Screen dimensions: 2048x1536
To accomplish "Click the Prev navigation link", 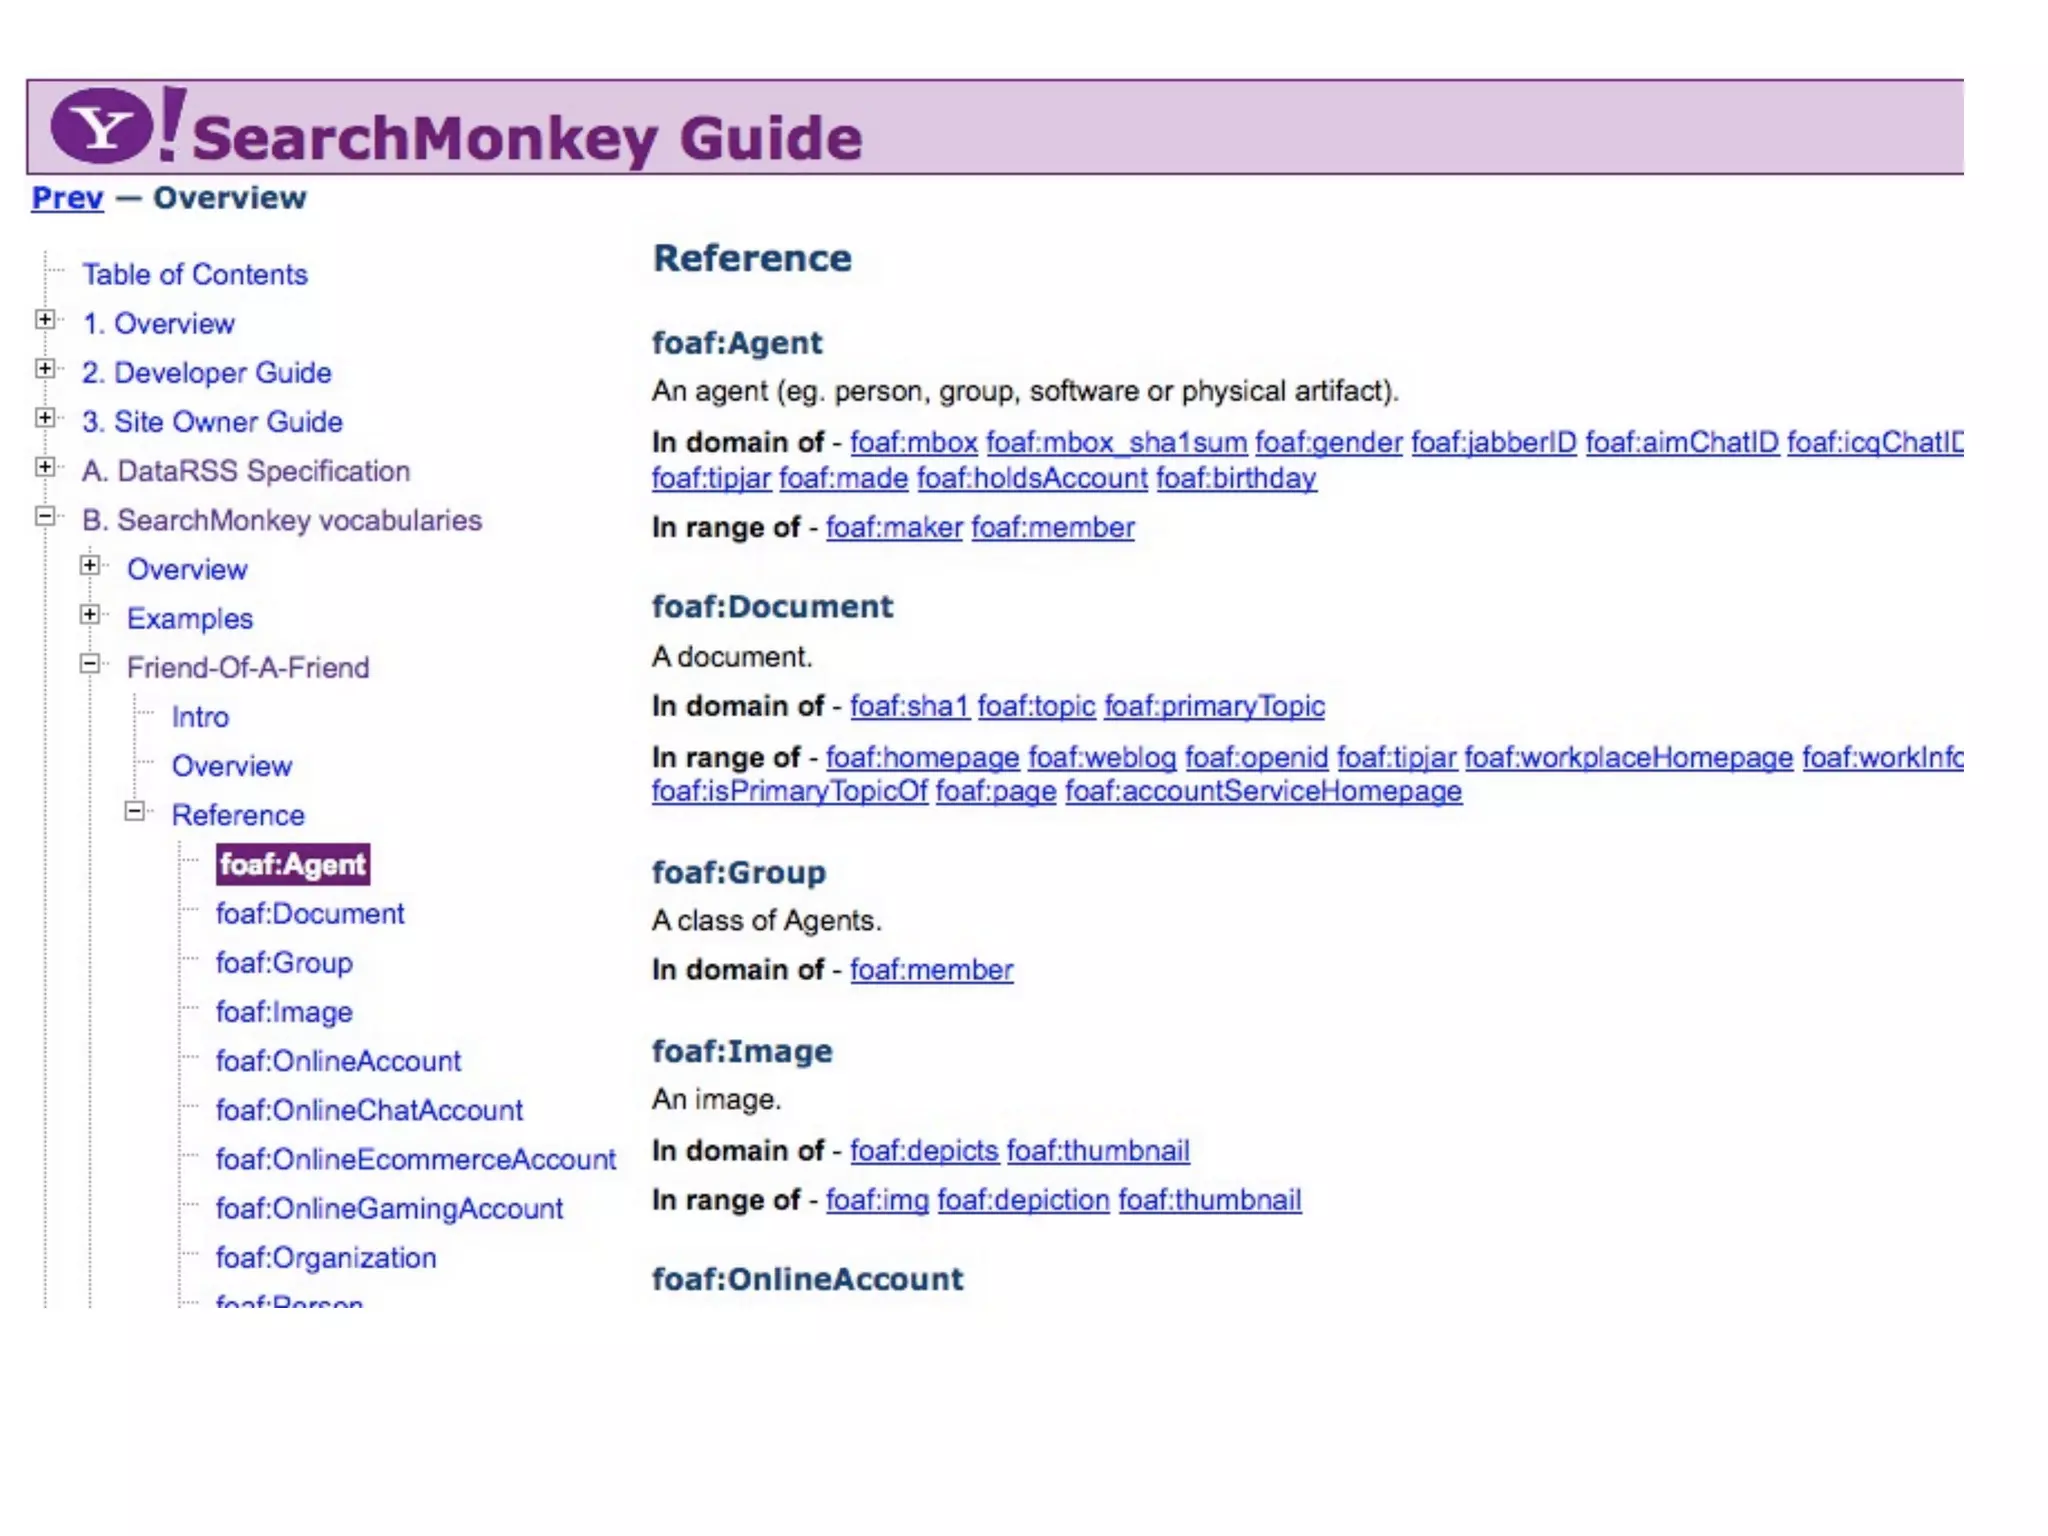I will coord(67,198).
